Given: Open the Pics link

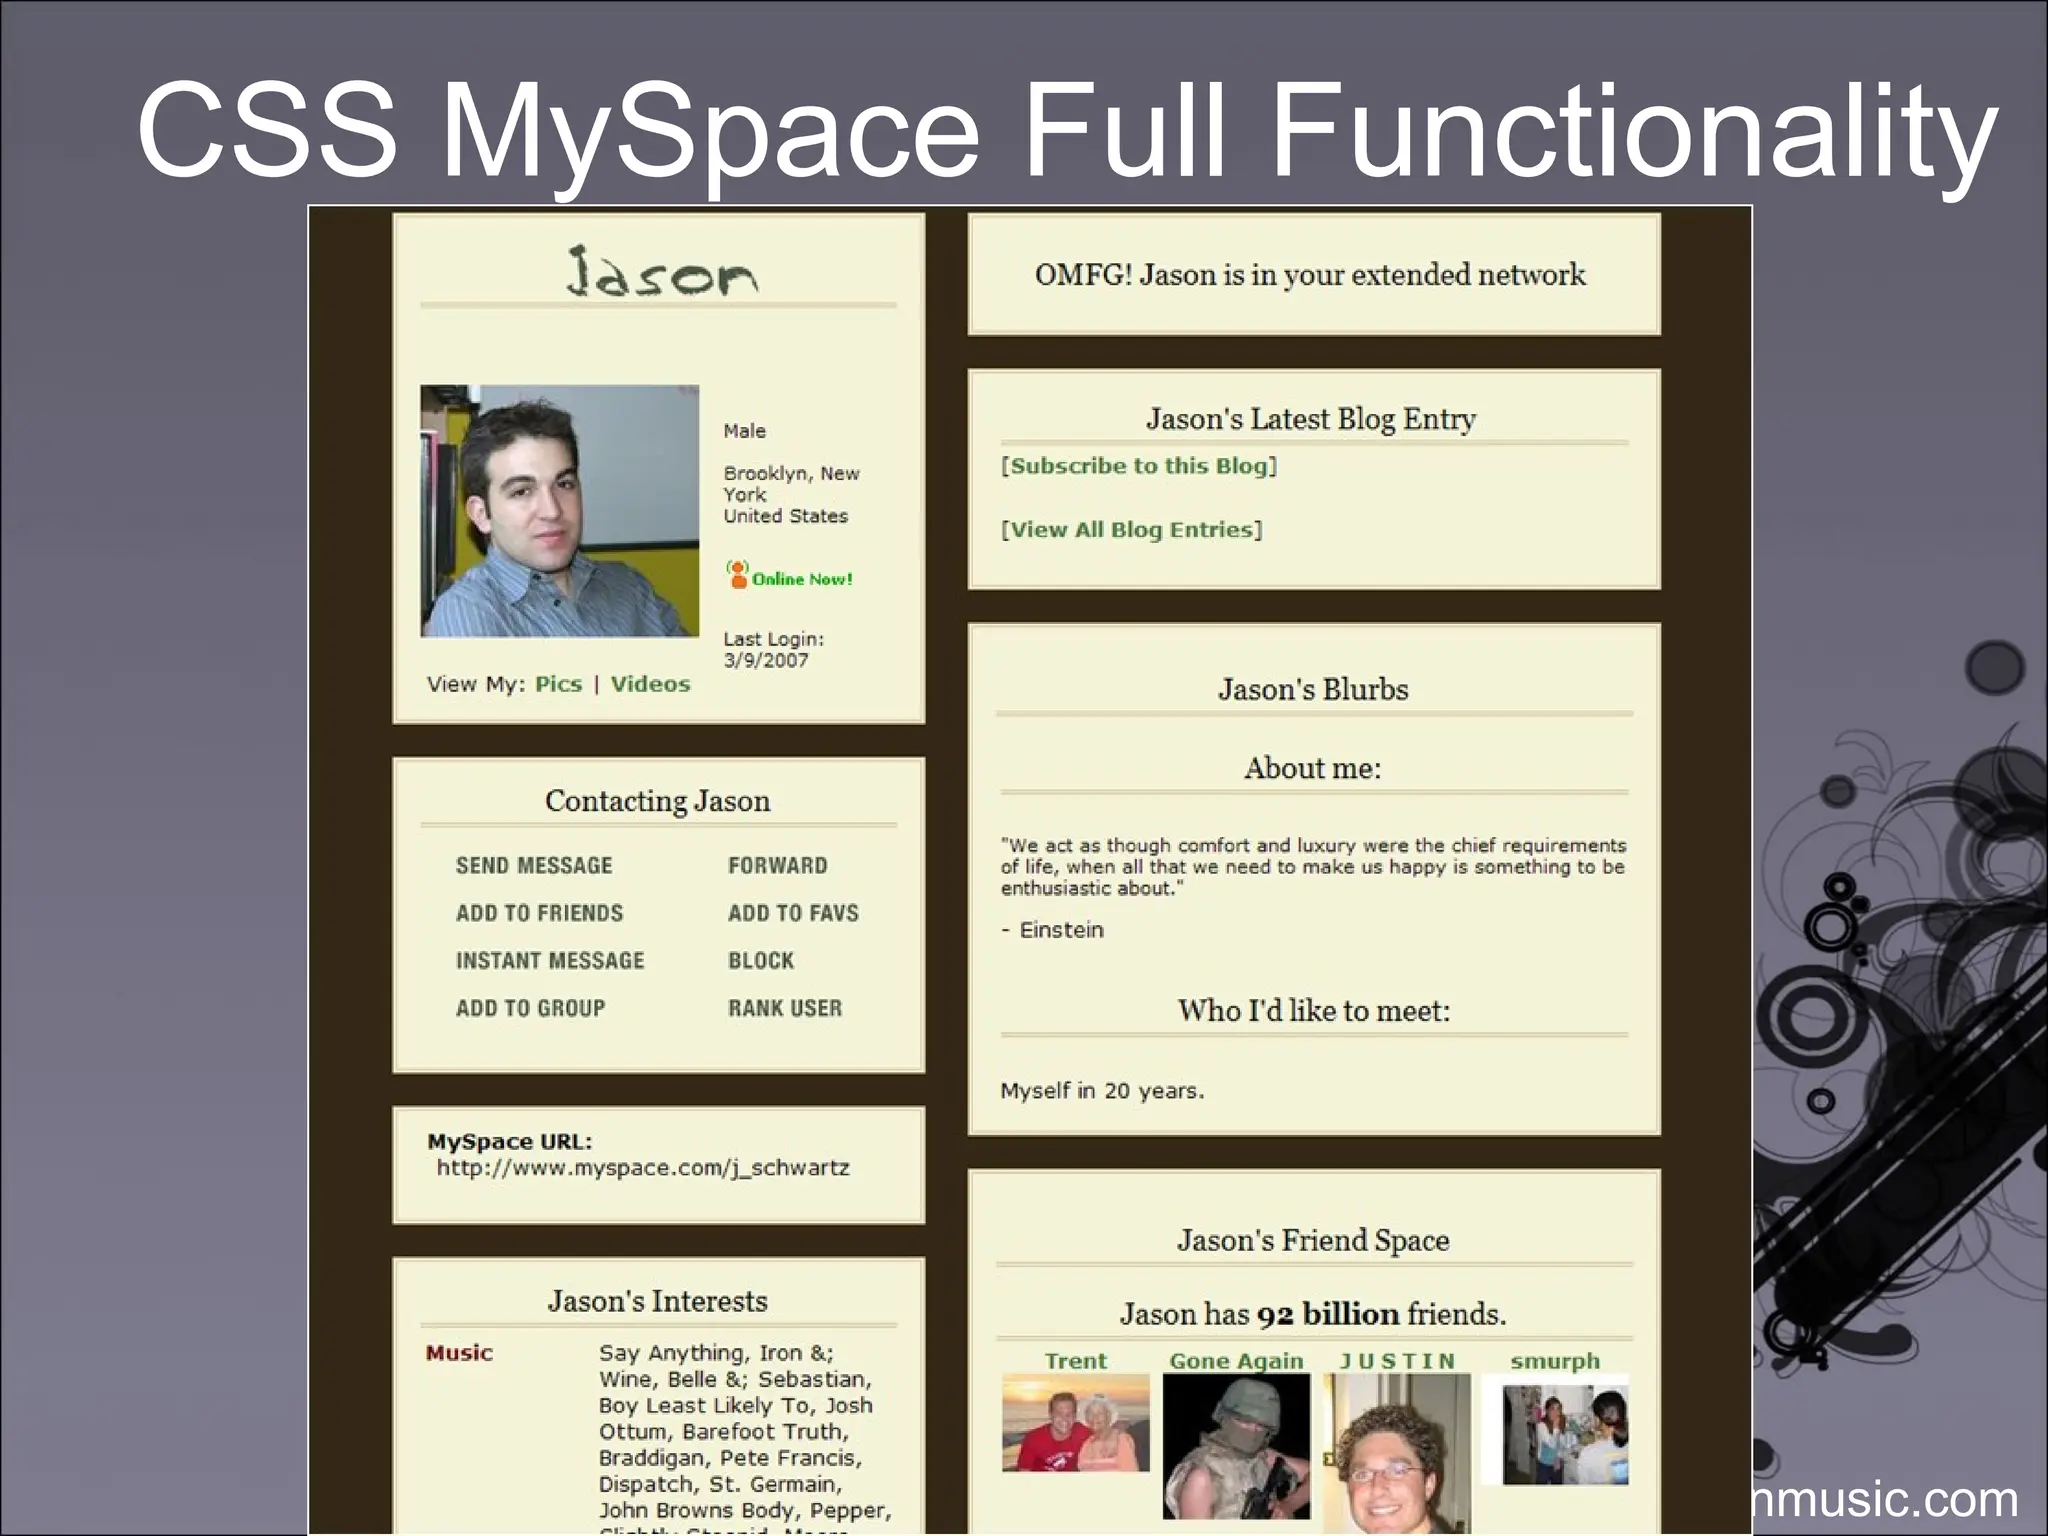Looking at the screenshot, I should 558,684.
